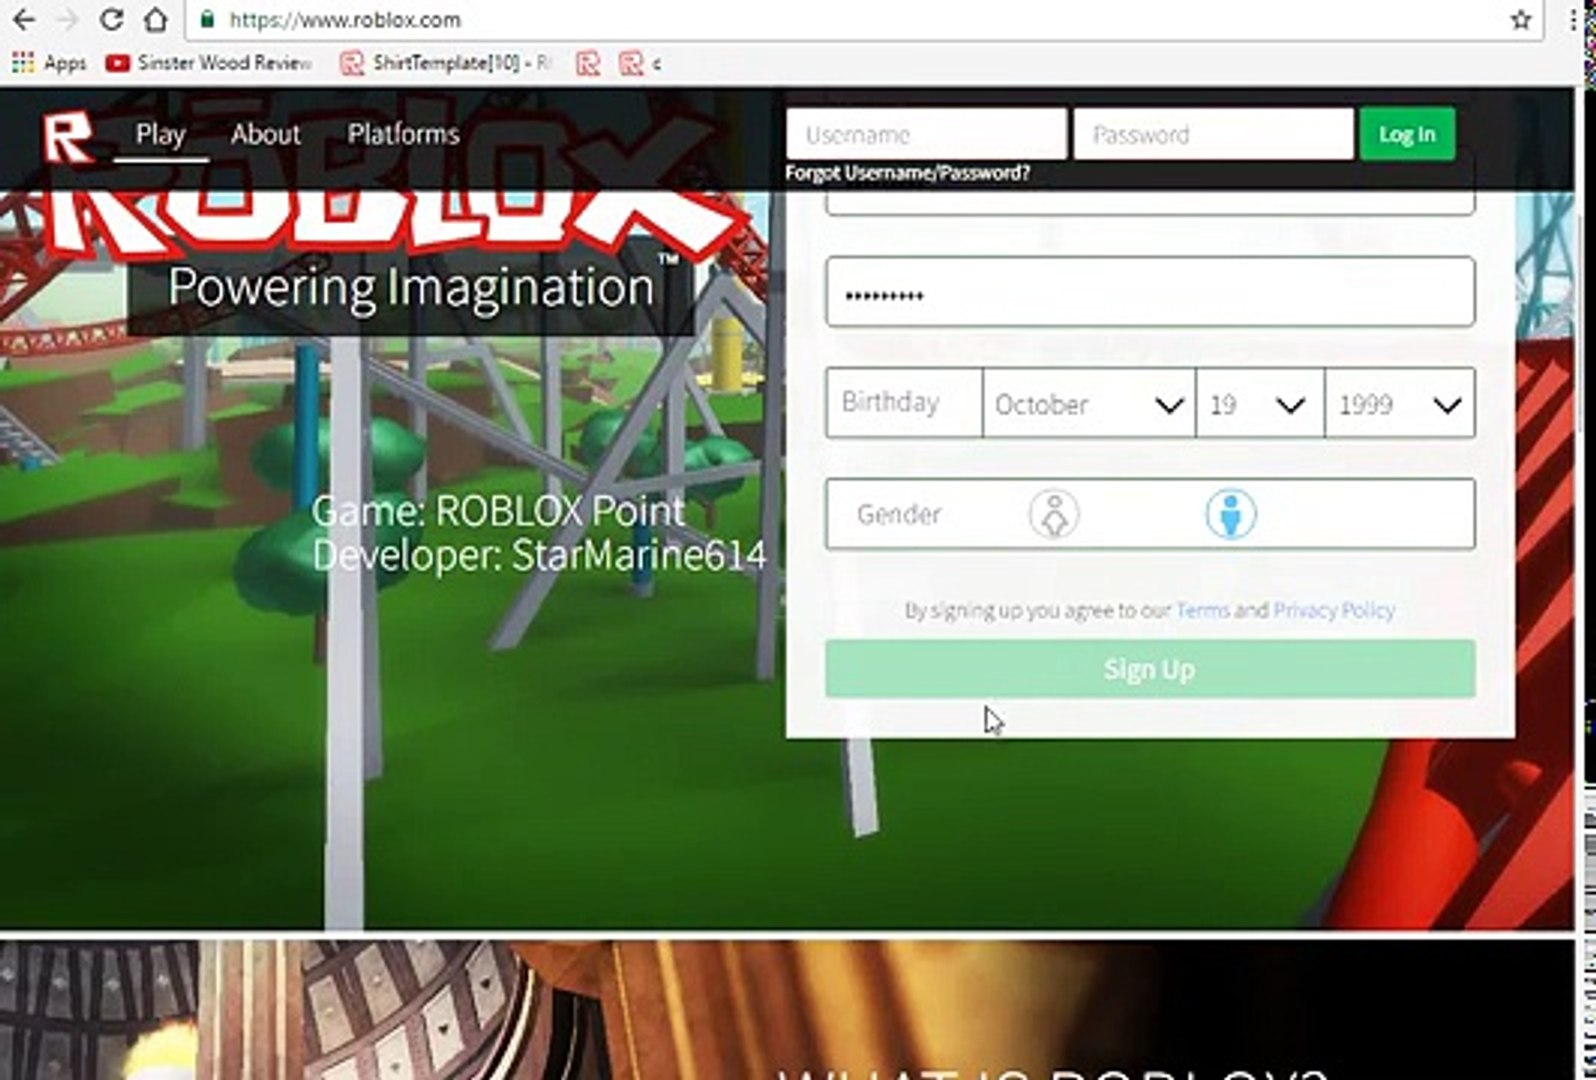
Task: Click the Roblox R logo in header
Action: (x=68, y=135)
